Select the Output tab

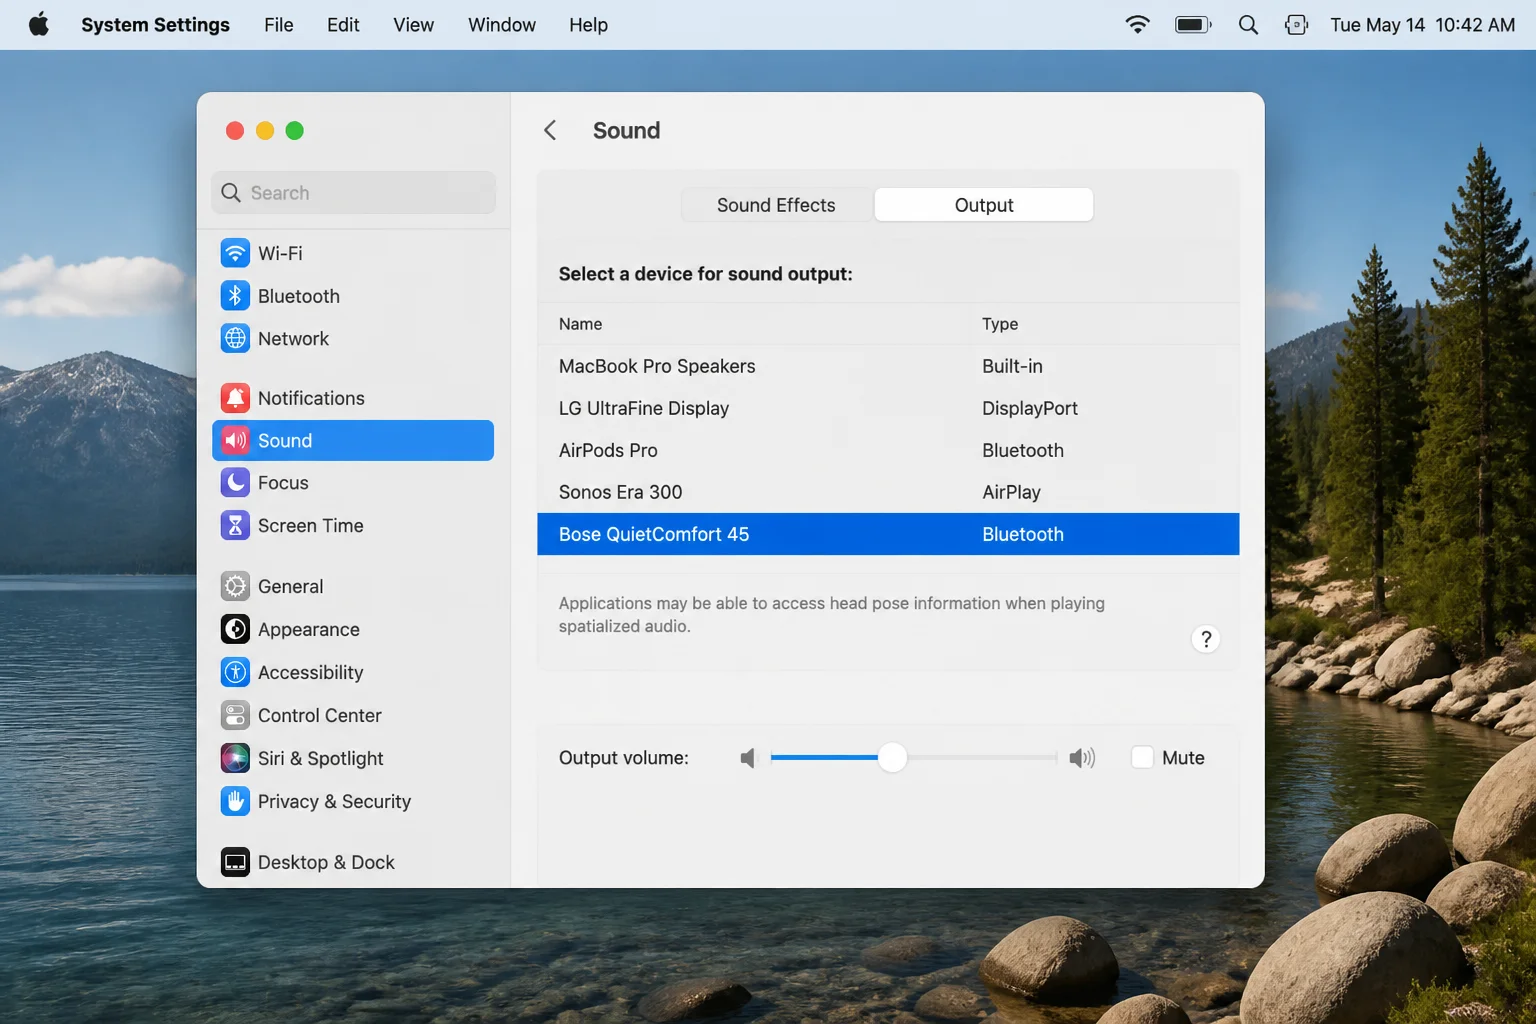pyautogui.click(x=984, y=205)
